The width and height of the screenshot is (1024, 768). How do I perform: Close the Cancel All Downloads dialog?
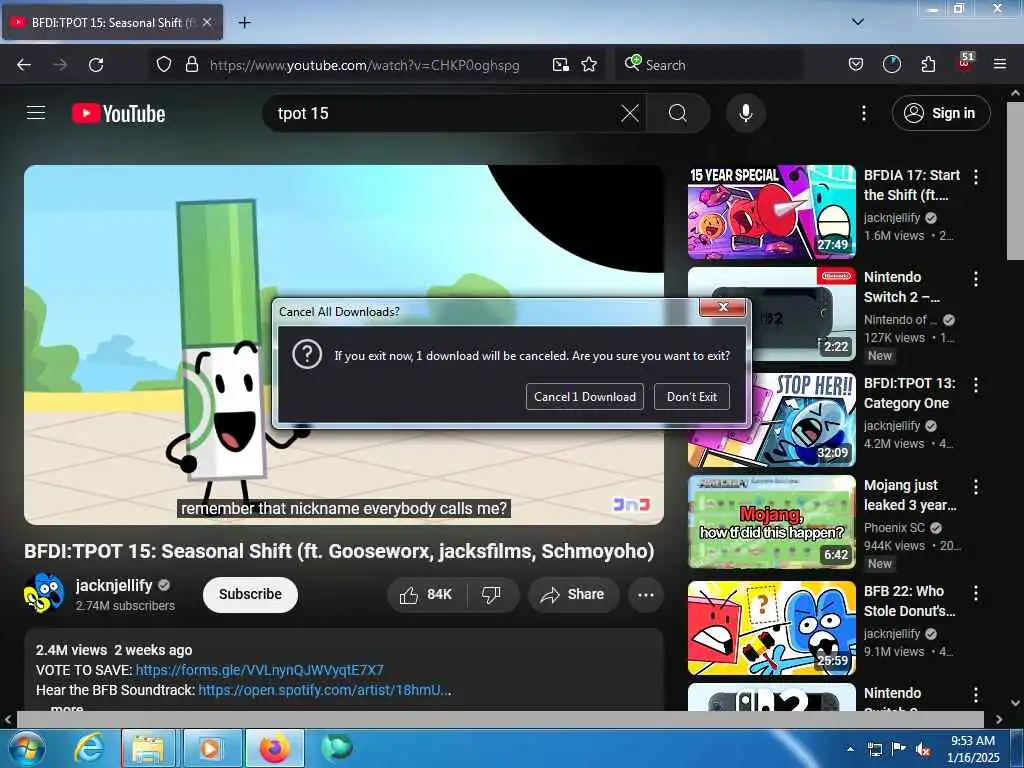coord(722,307)
